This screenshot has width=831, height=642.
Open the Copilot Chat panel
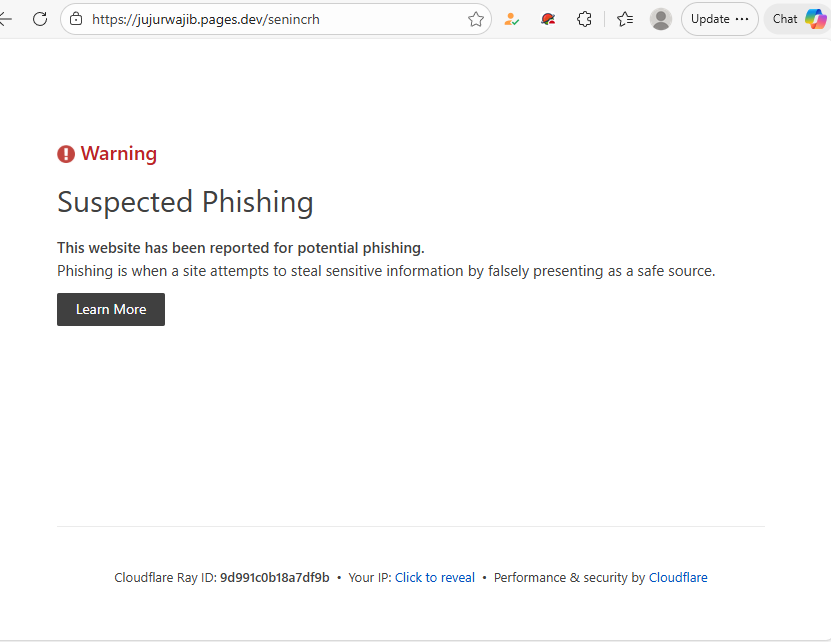pos(799,19)
